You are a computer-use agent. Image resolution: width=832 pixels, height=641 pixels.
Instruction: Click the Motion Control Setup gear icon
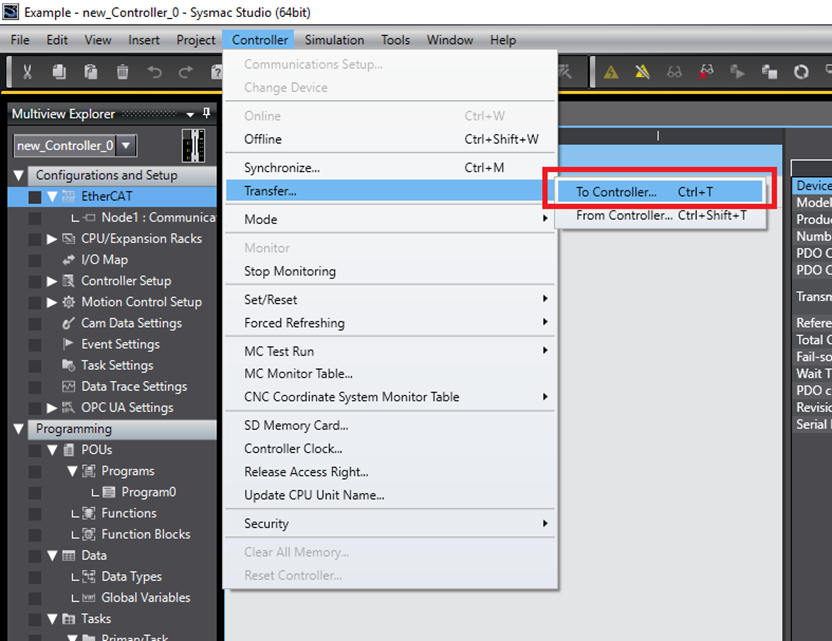click(68, 302)
